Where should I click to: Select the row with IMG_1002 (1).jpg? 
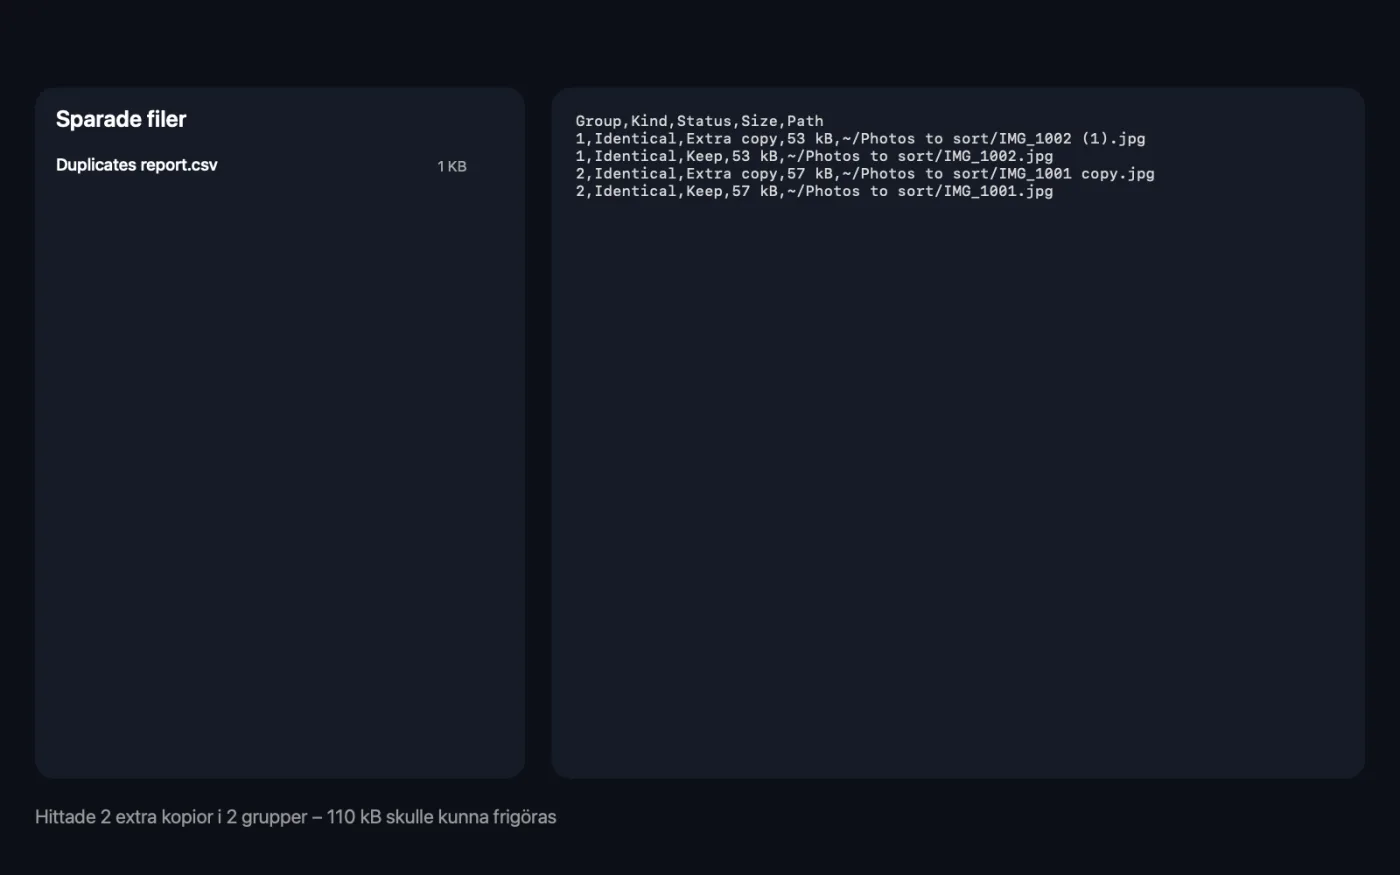[860, 139]
